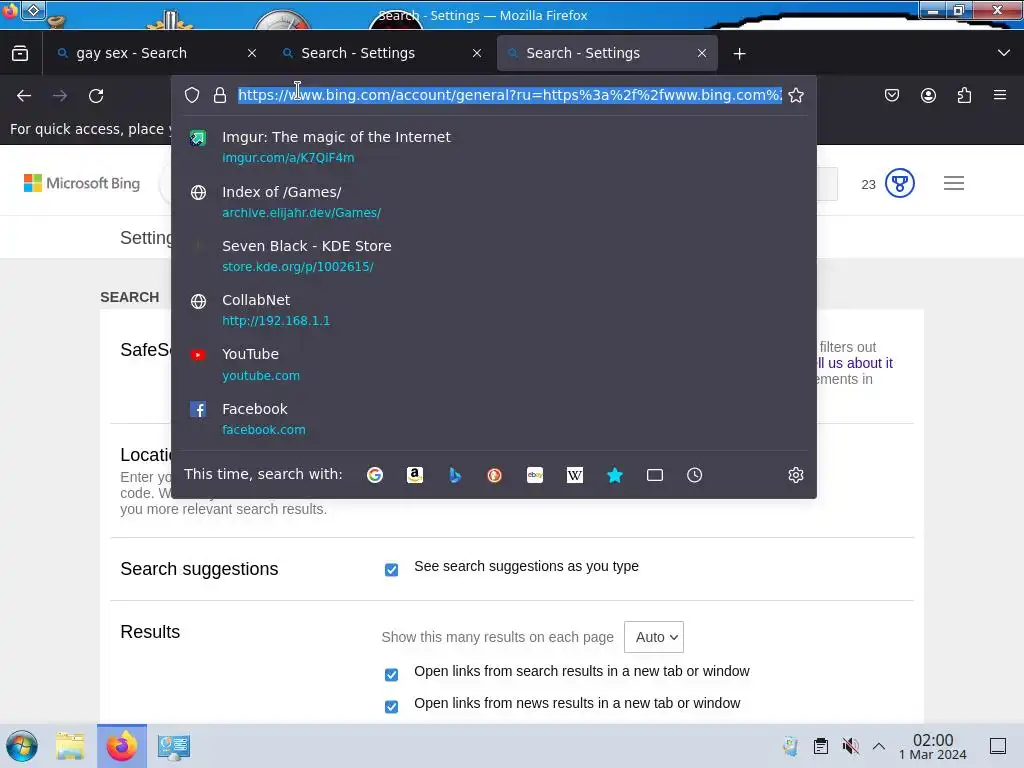The image size is (1024, 768).
Task: Open Save to Pocket icon
Action: [x=891, y=95]
